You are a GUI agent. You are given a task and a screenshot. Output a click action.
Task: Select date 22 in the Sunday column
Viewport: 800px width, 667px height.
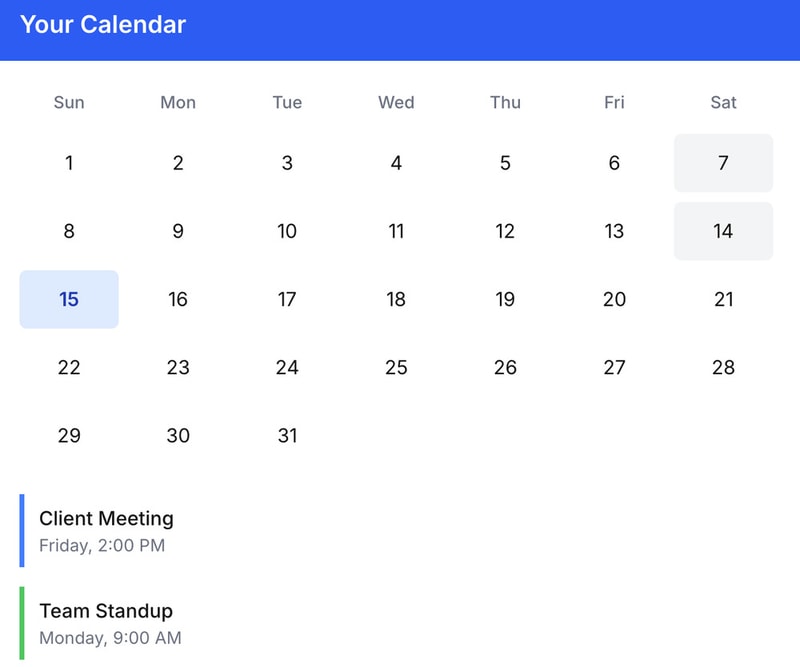[69, 367]
